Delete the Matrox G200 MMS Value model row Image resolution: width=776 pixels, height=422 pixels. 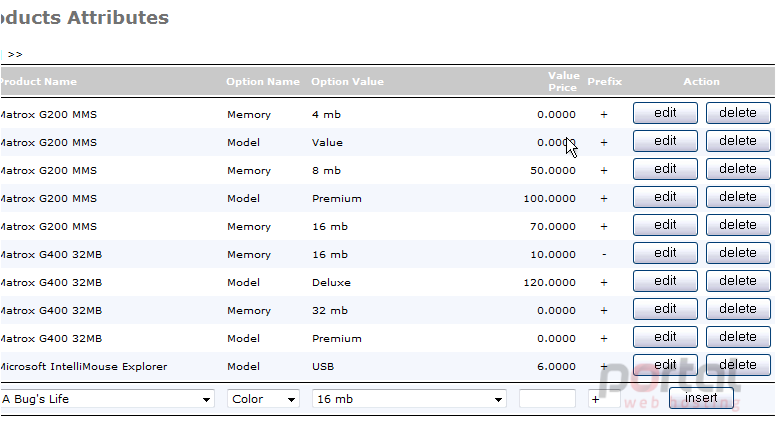(x=738, y=141)
